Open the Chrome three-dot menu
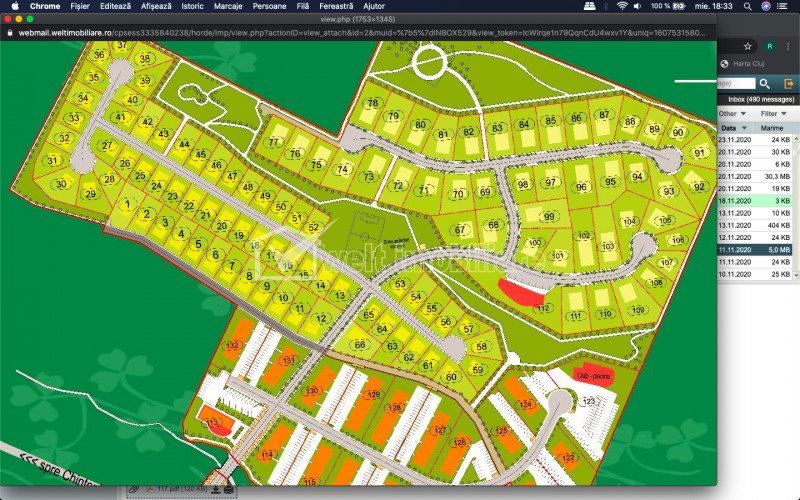This screenshot has height=500, width=800. tap(790, 46)
